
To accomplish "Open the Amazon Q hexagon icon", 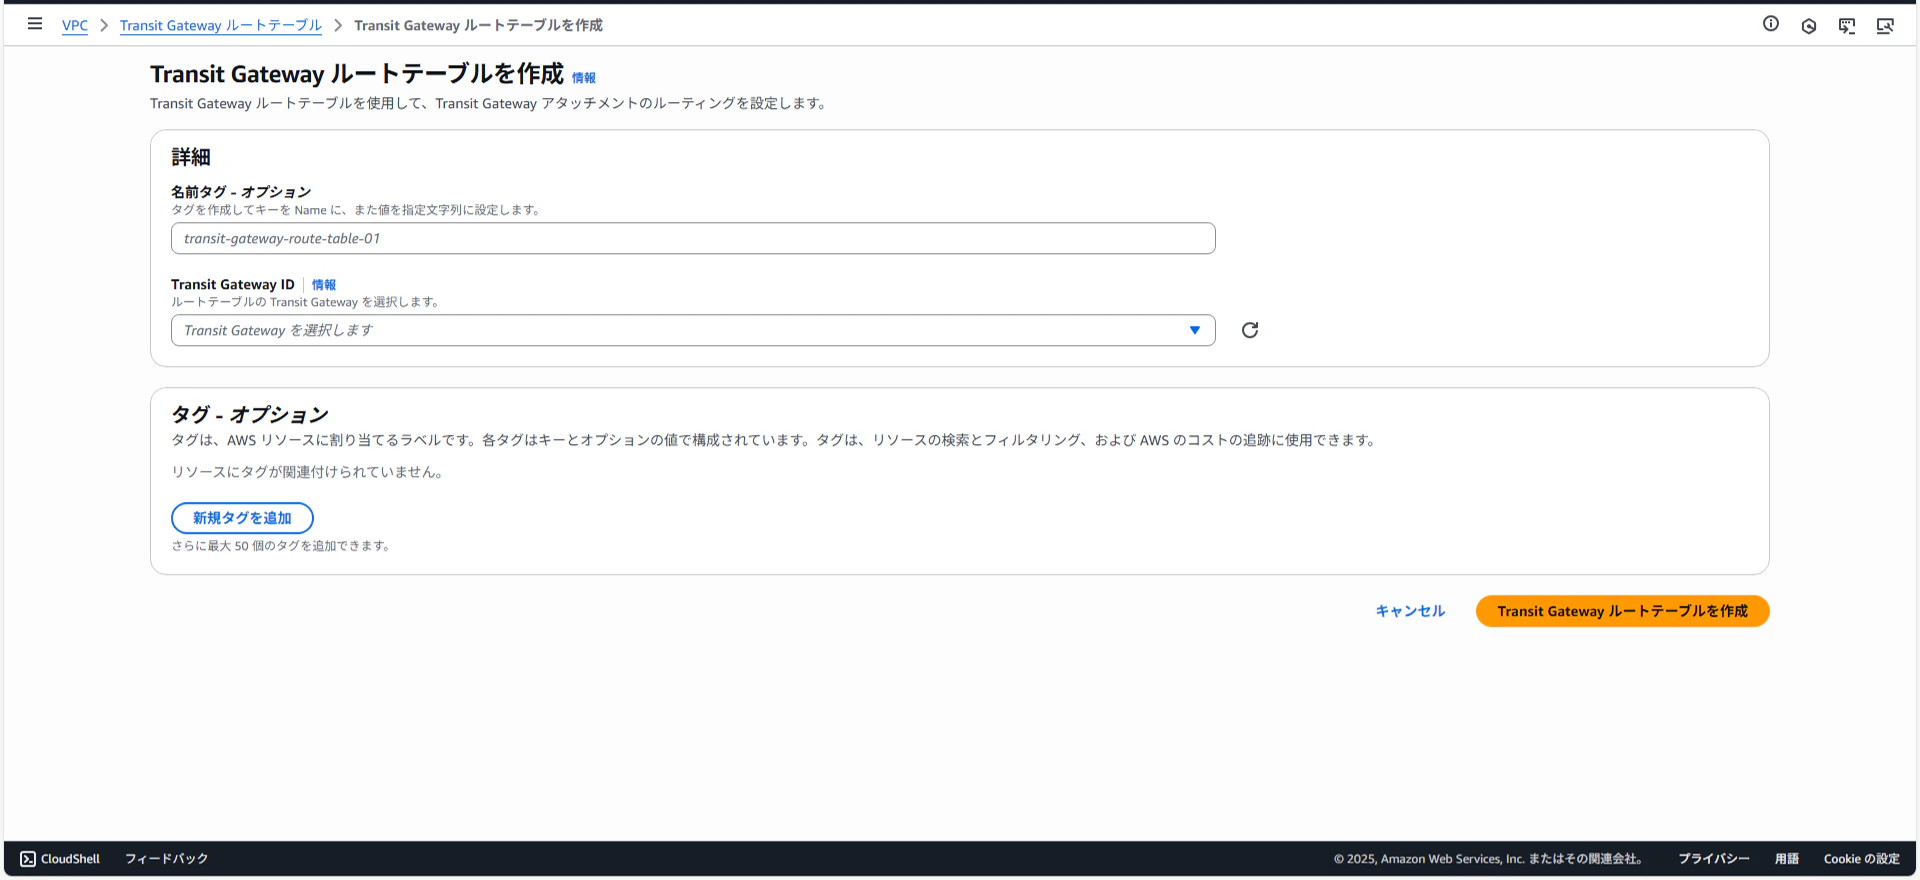I will point(1809,26).
